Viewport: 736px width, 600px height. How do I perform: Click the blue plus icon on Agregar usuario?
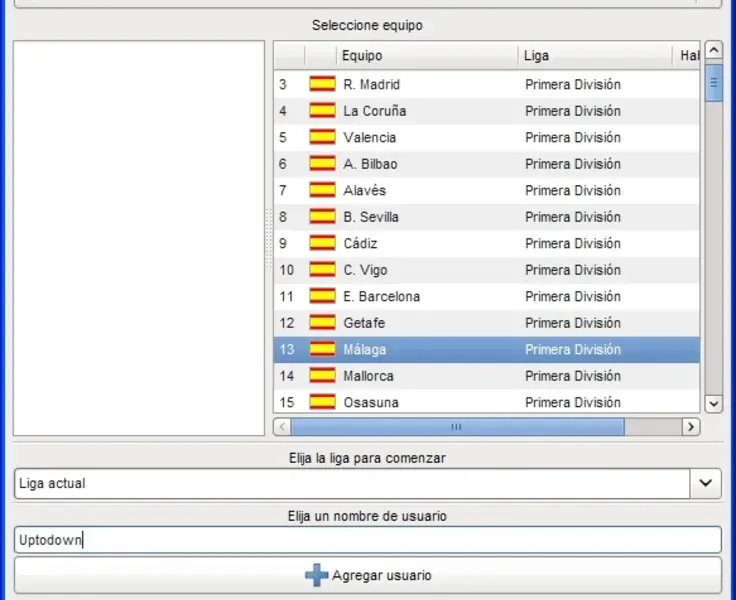point(317,575)
